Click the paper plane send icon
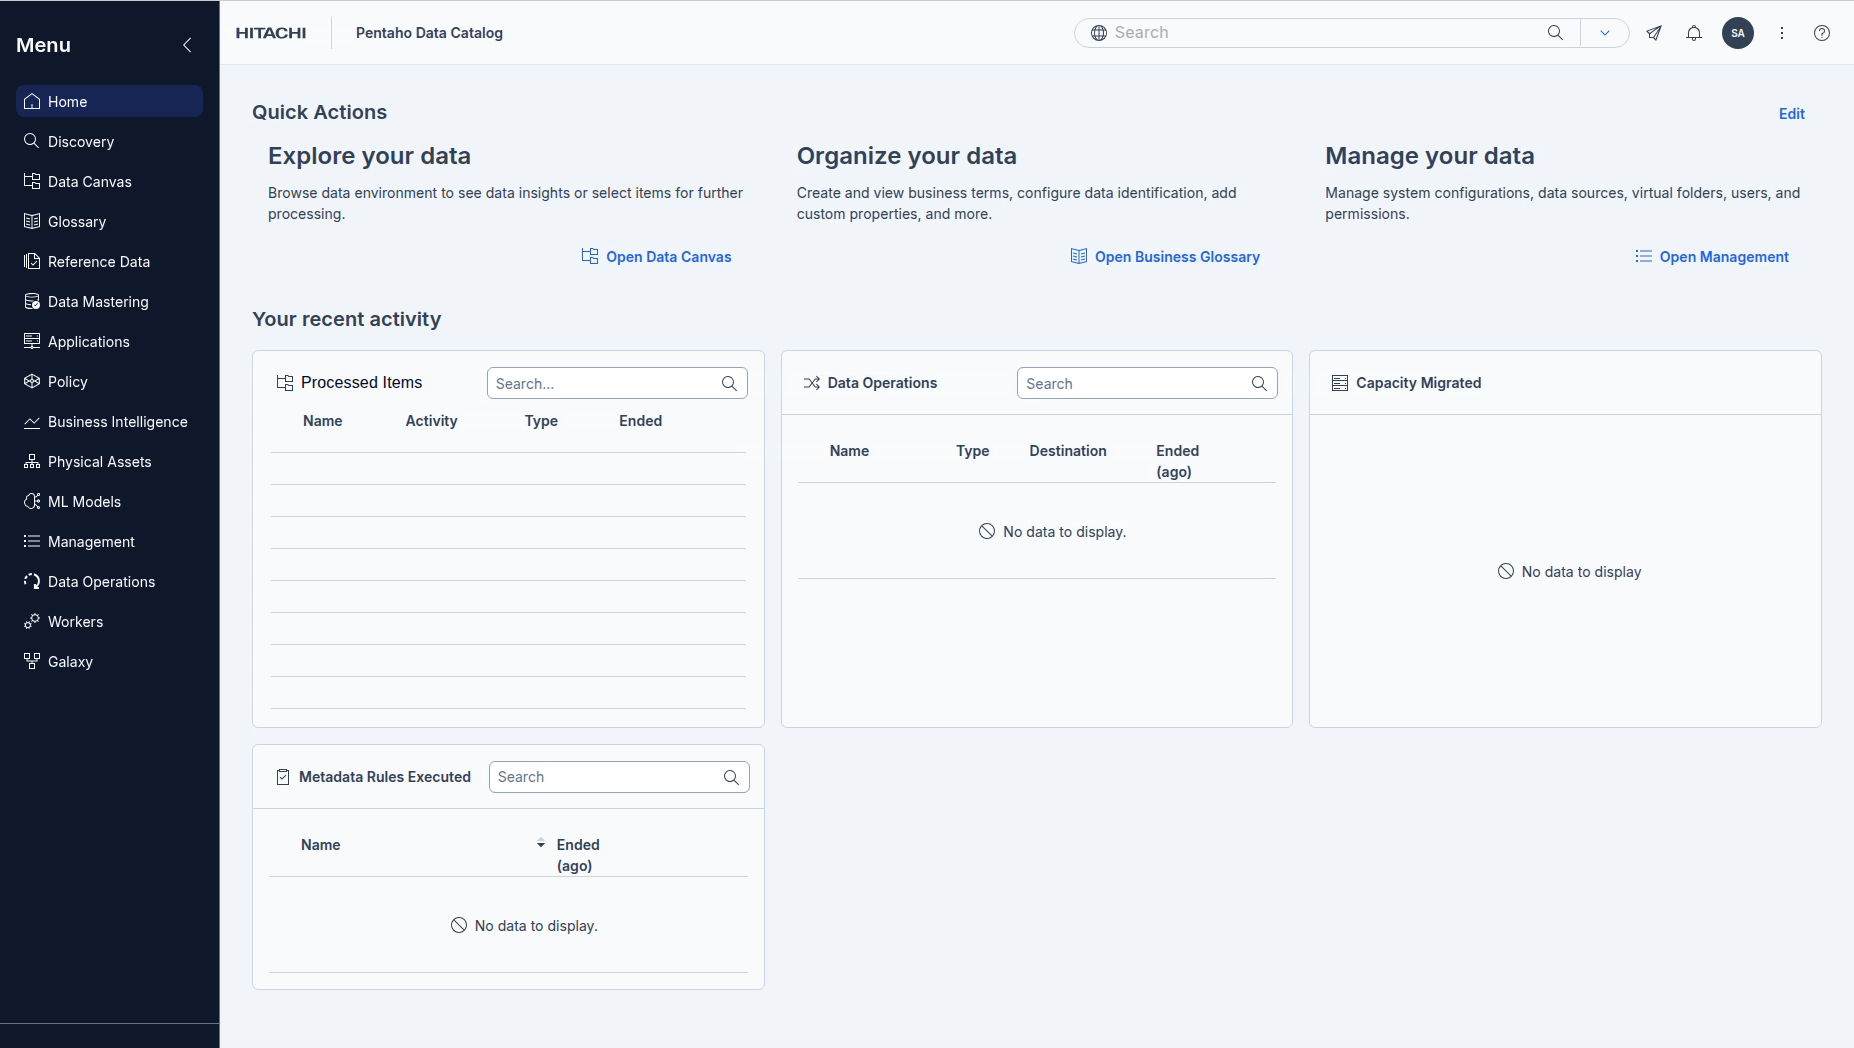This screenshot has height=1048, width=1854. click(1654, 33)
